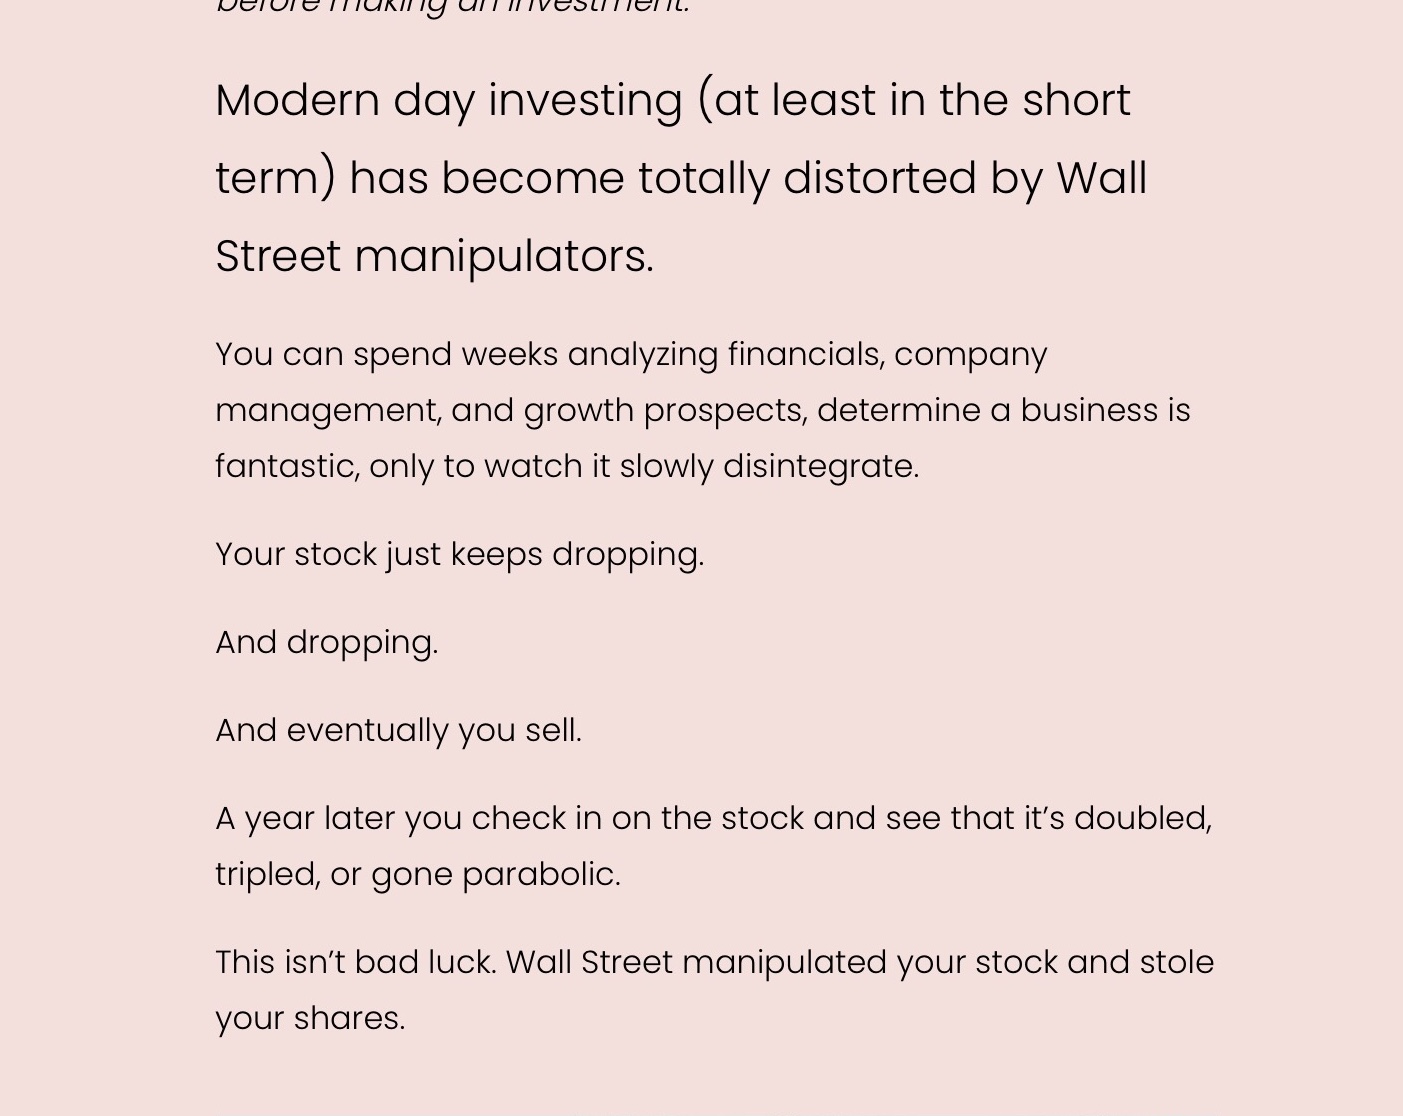Click the text 'your shares.'
1403x1116 pixels.
click(x=310, y=1018)
